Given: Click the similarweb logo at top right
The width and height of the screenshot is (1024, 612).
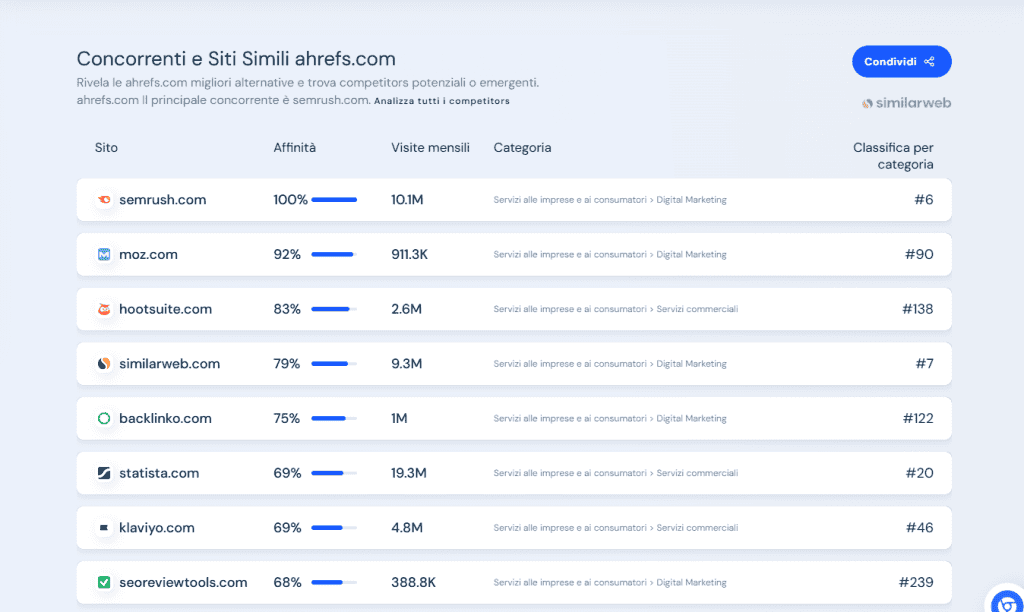Looking at the screenshot, I should point(906,103).
